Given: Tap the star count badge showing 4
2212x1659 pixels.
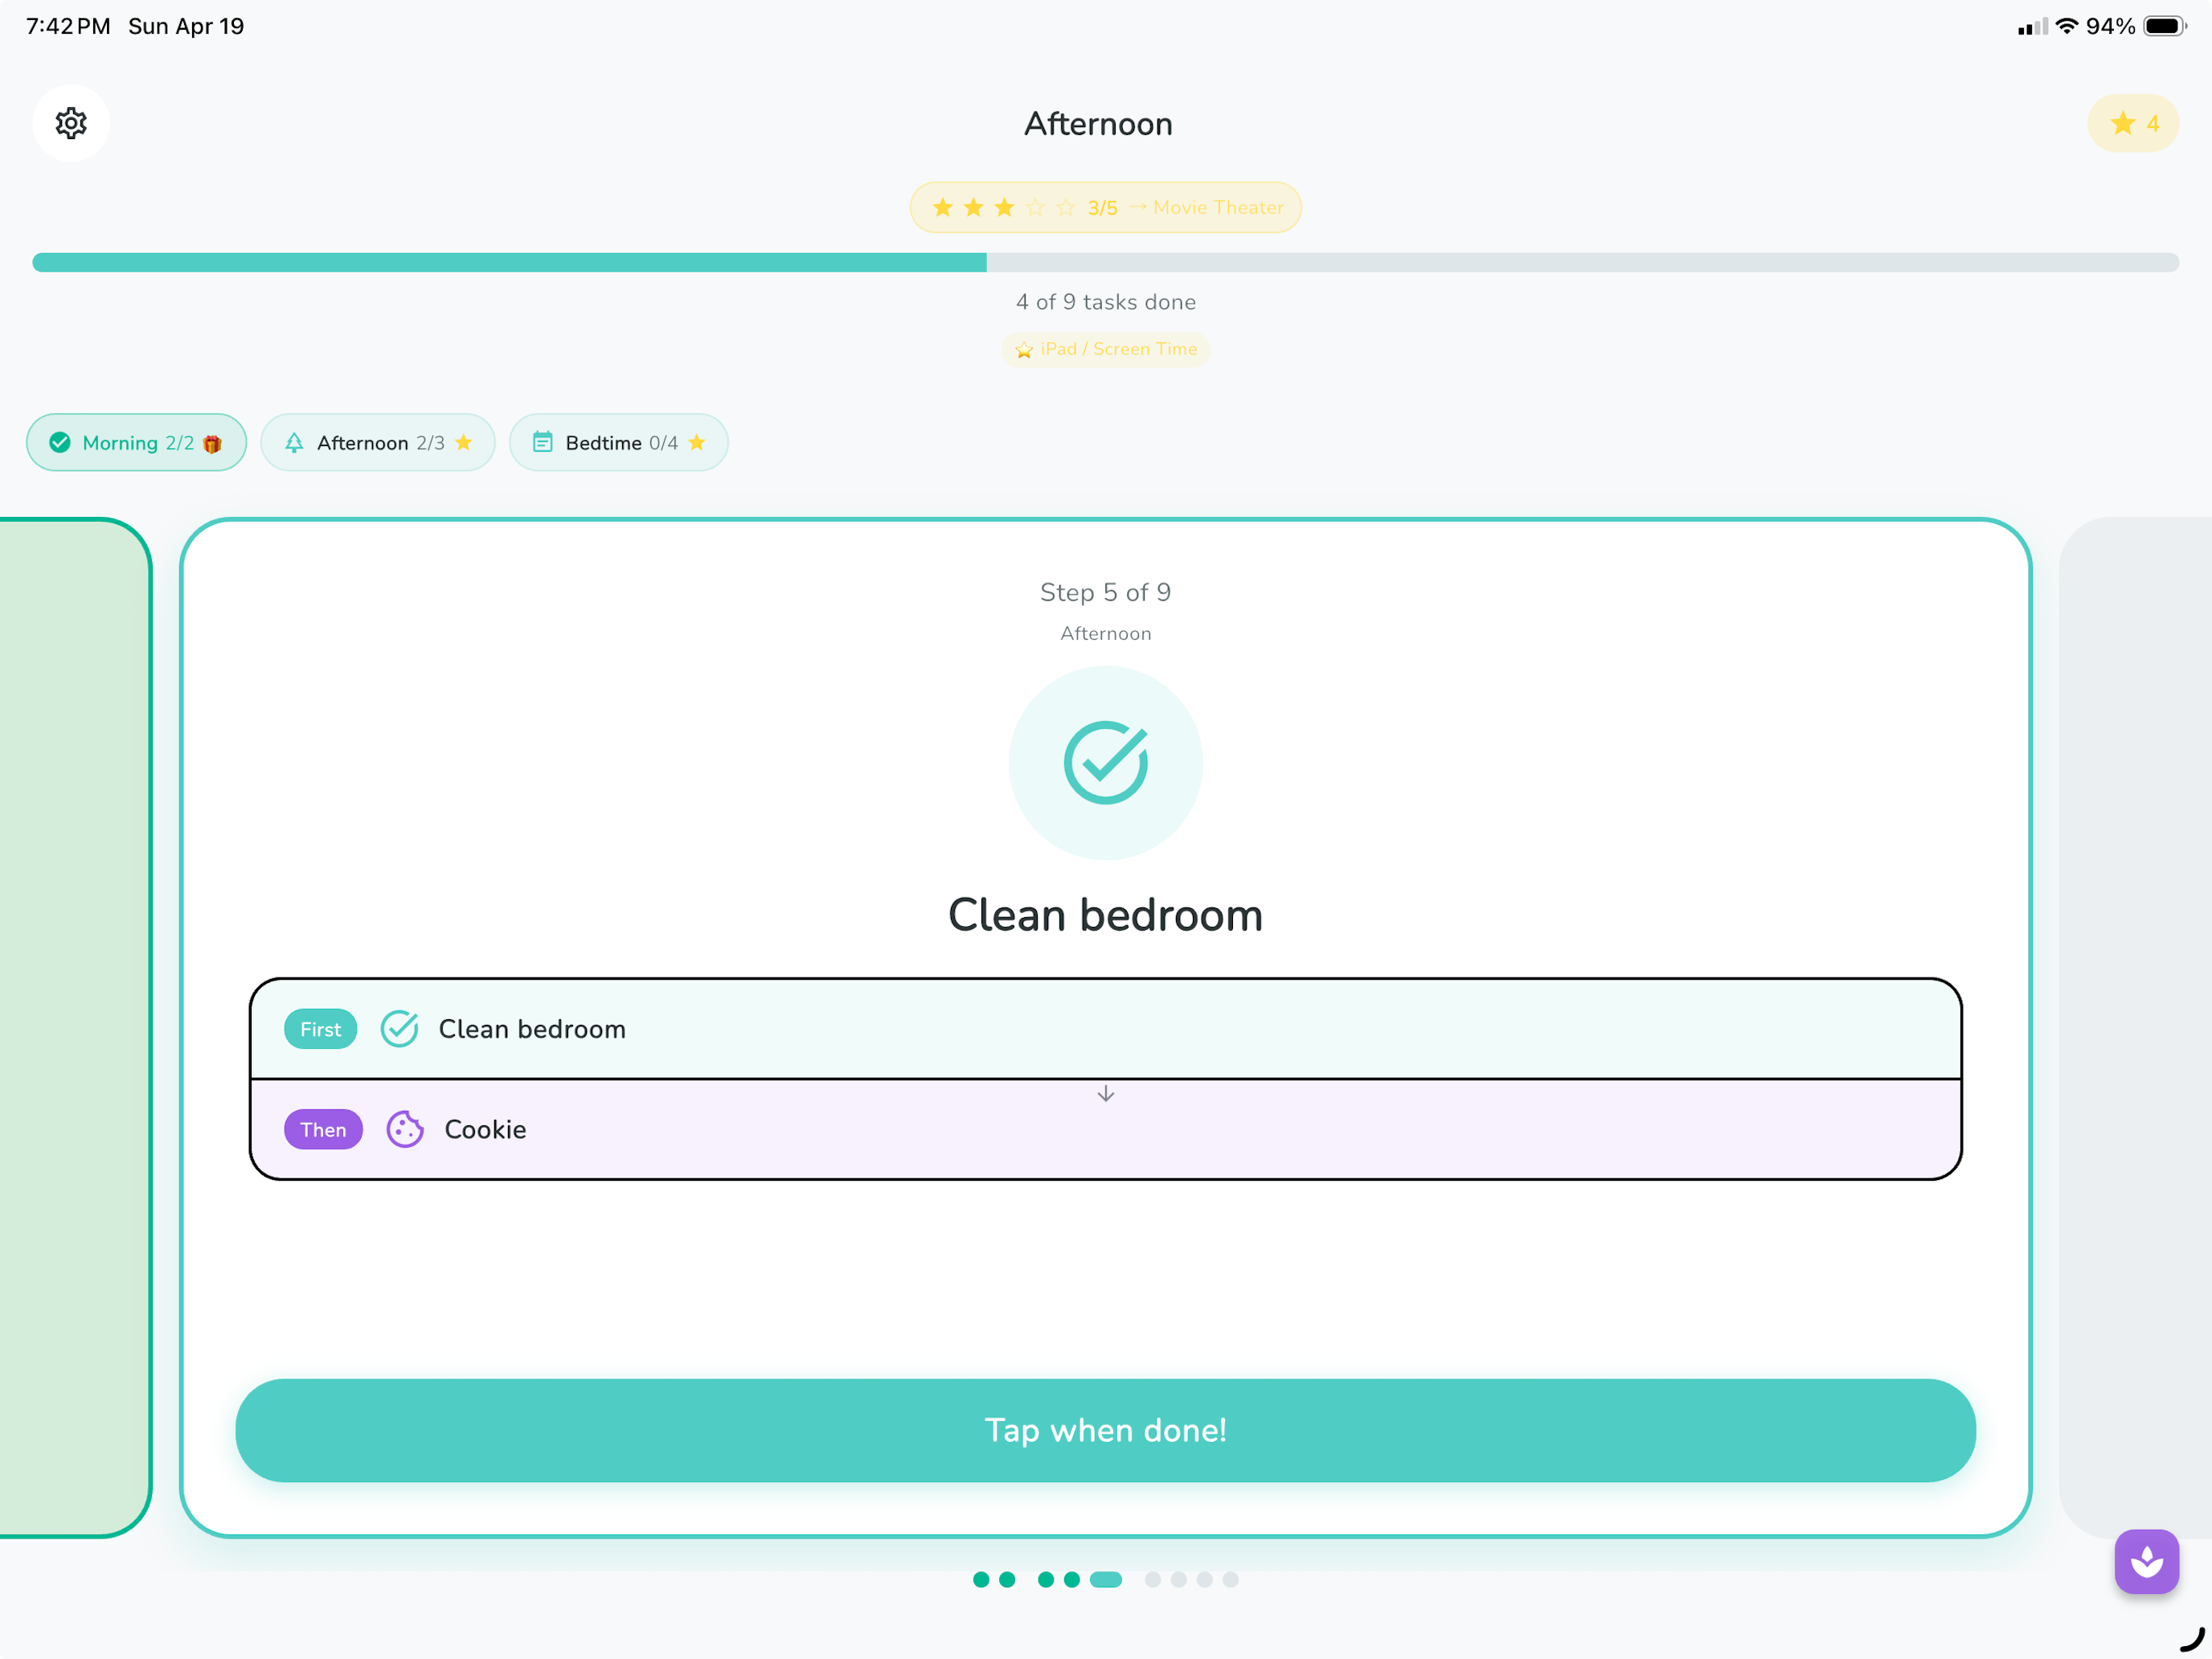Looking at the screenshot, I should pyautogui.click(x=2132, y=123).
